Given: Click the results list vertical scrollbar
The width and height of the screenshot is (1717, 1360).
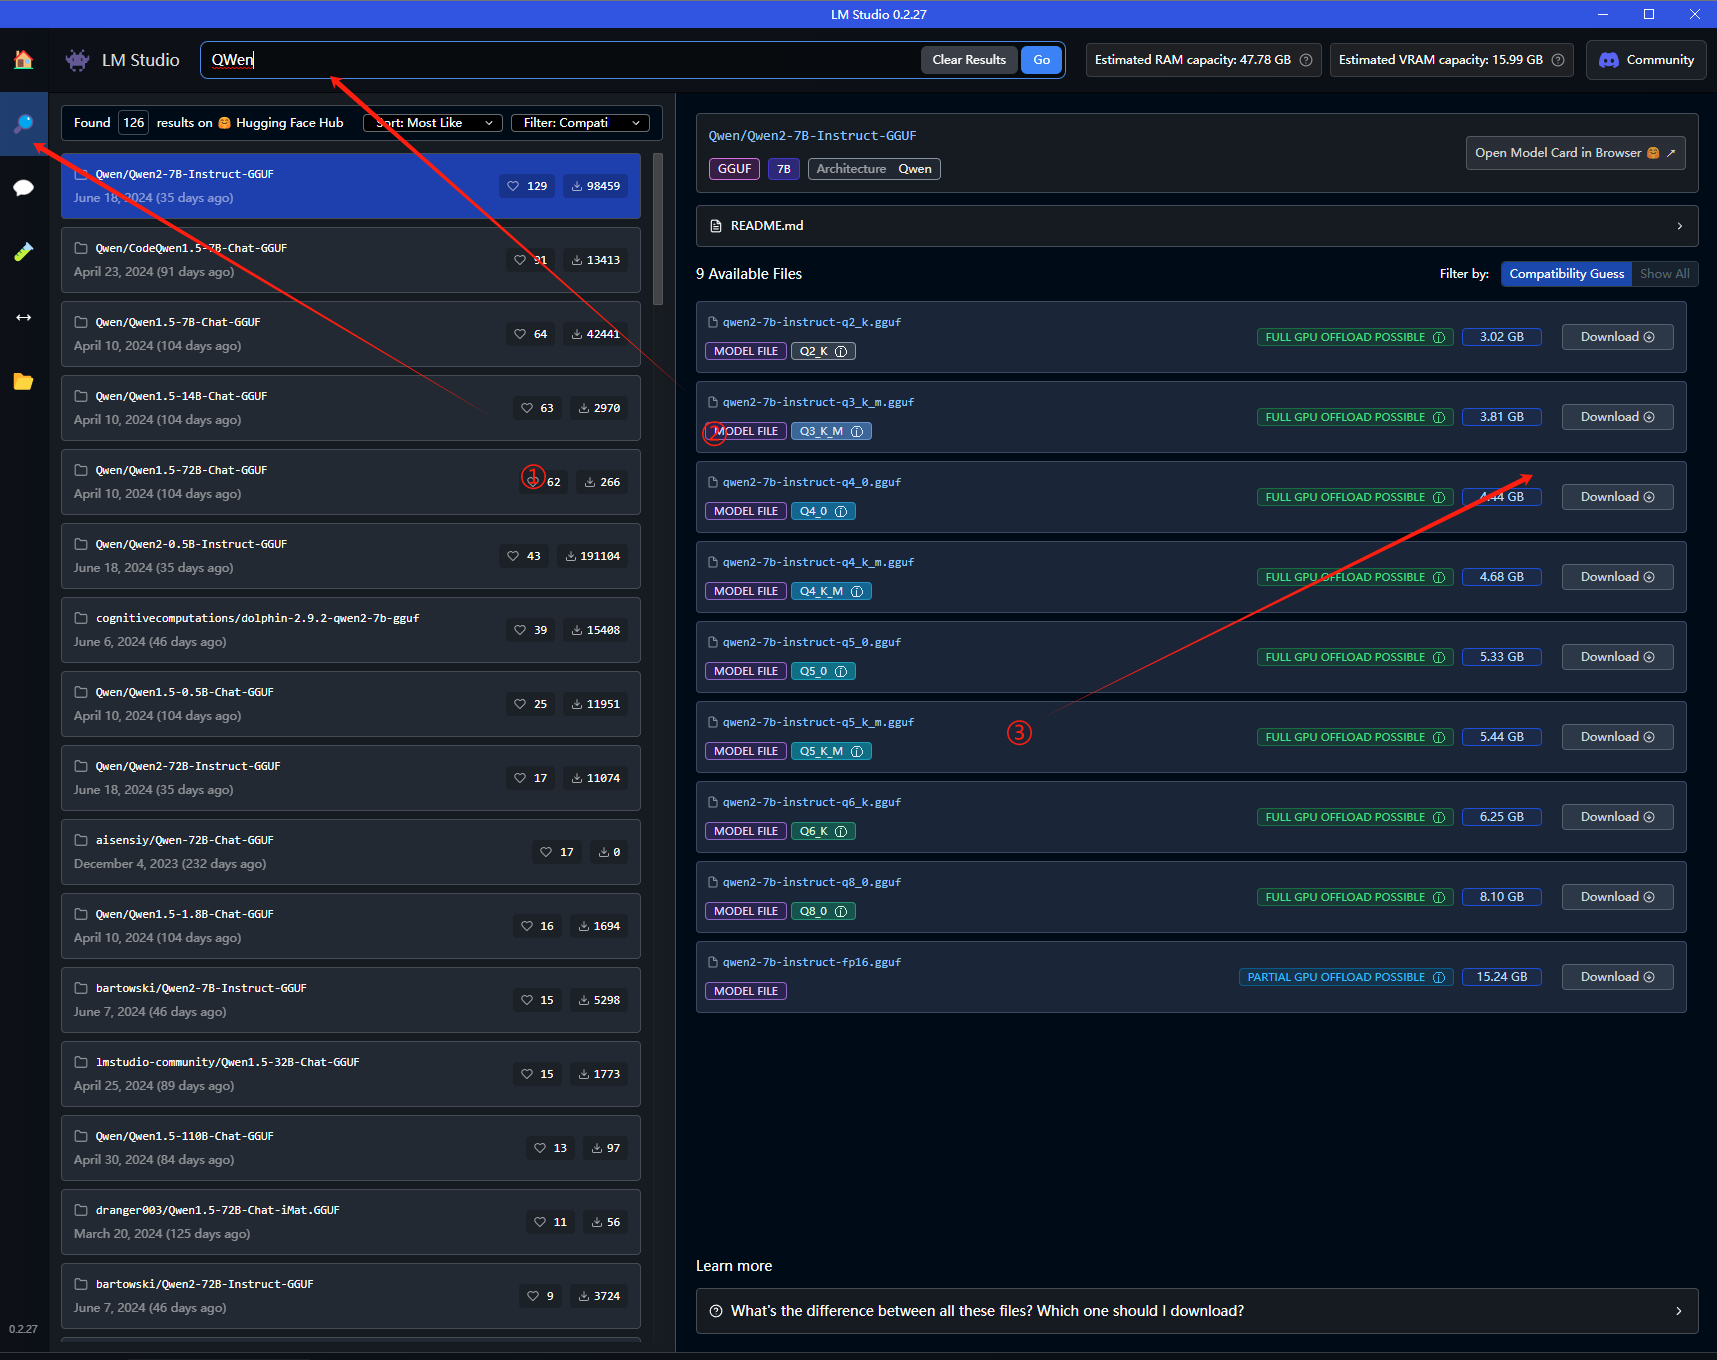Looking at the screenshot, I should [x=657, y=229].
